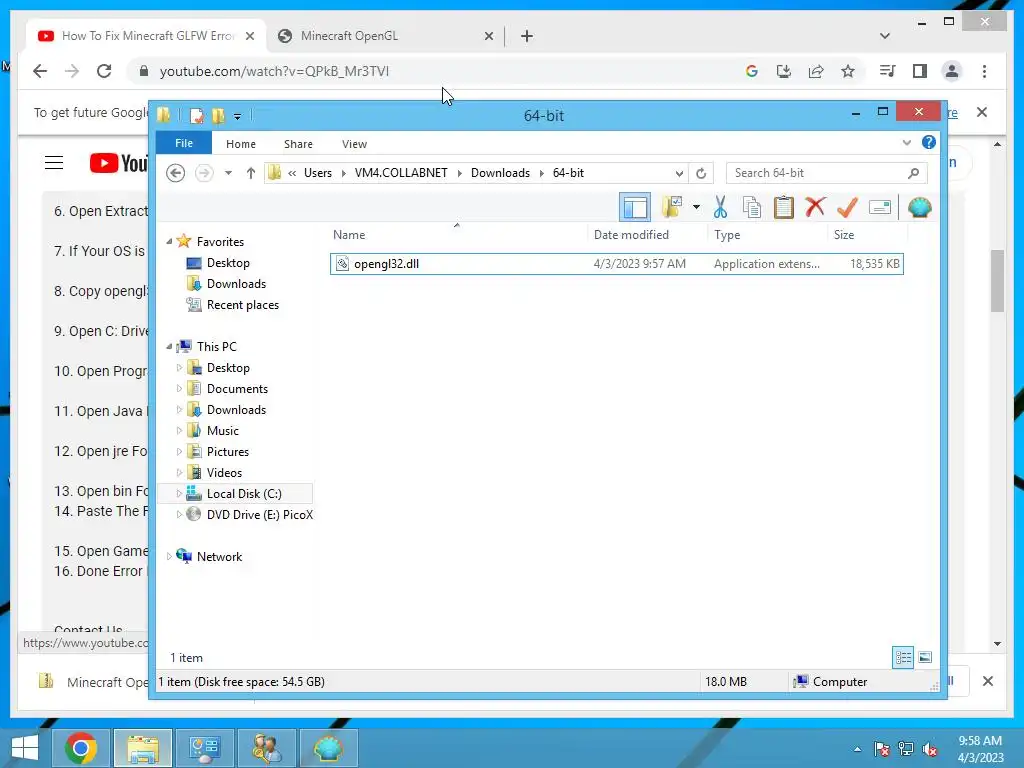Image resolution: width=1024 pixels, height=768 pixels.
Task: Expand the Network tree node
Action: [169, 556]
